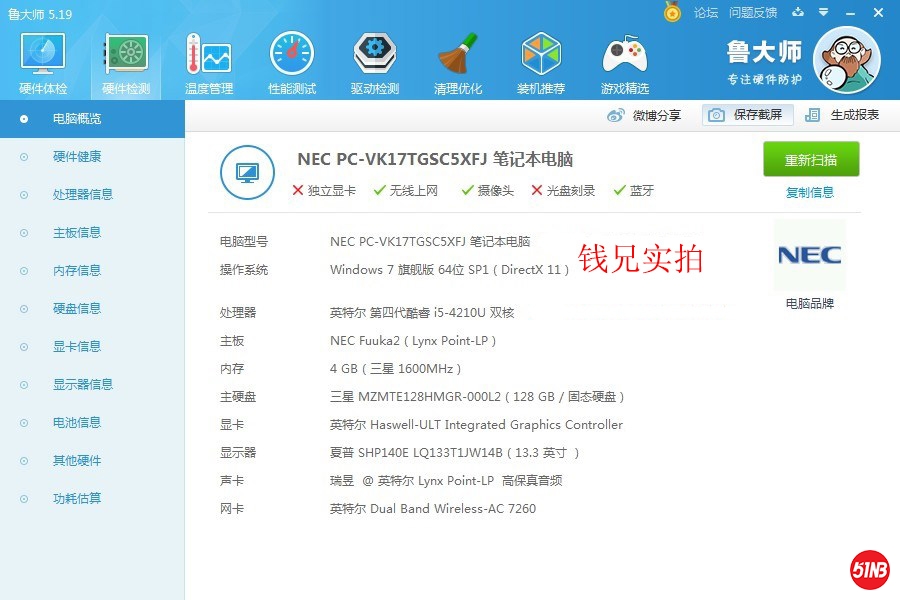Click the 独立显卡 status item
The image size is (900, 600).
coord(324,191)
